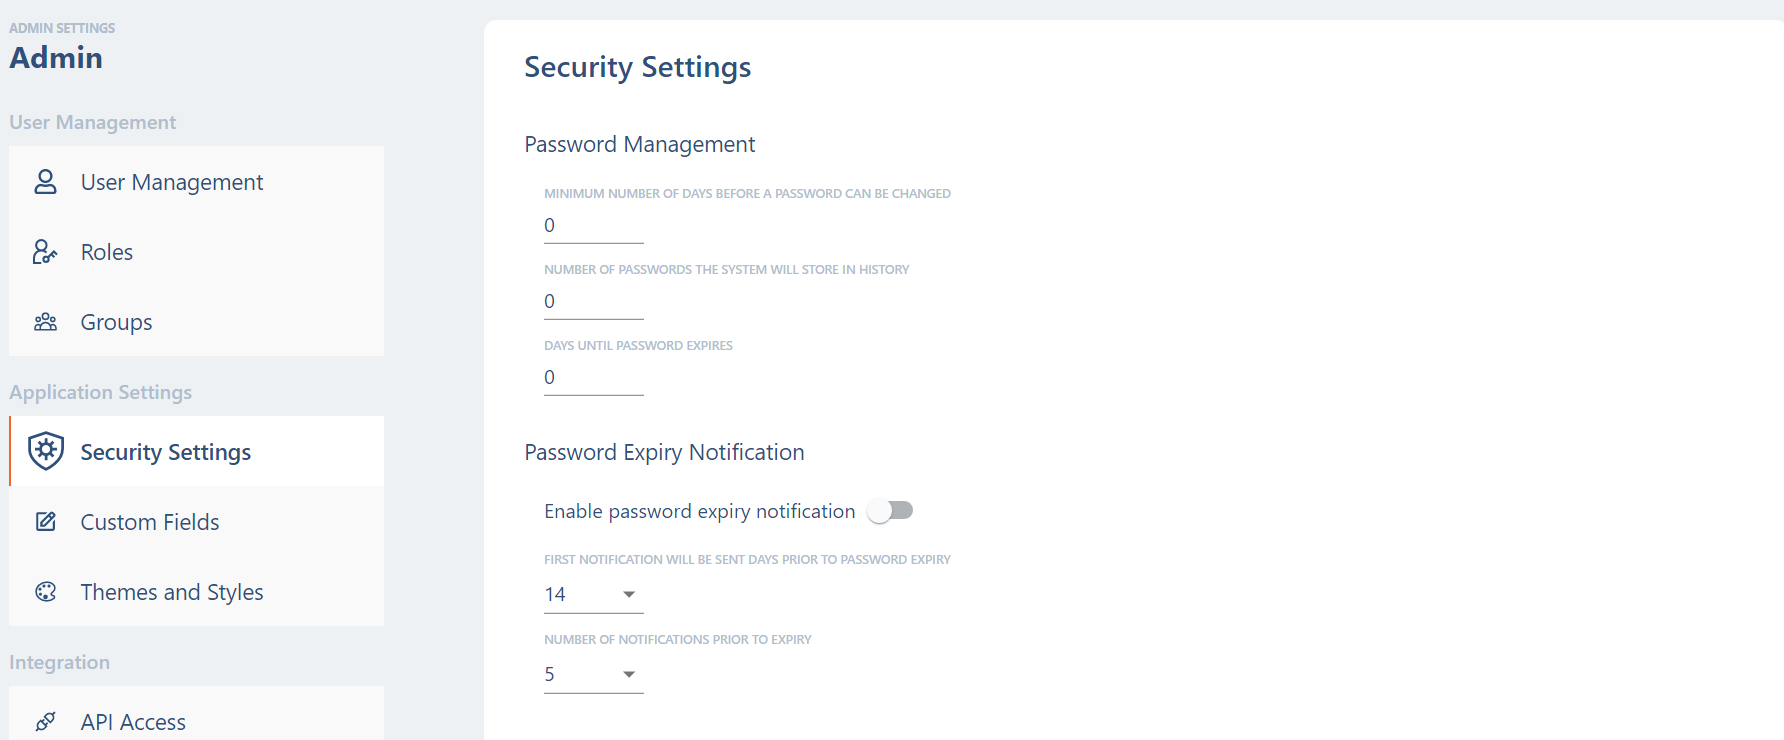Click 'User Management' group label heading
Image resolution: width=1784 pixels, height=740 pixels.
click(93, 122)
